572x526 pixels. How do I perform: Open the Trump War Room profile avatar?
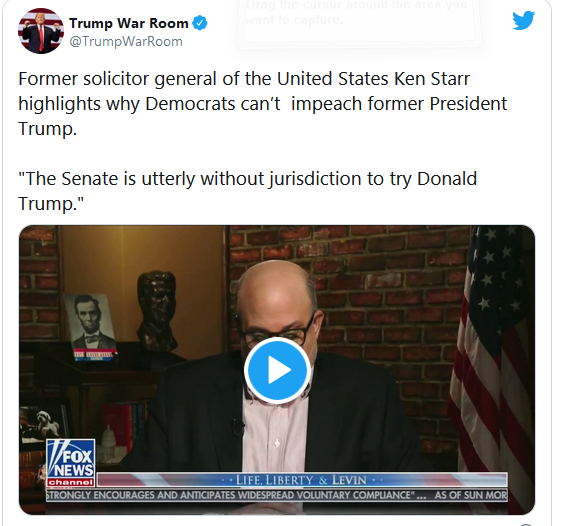(x=40, y=31)
